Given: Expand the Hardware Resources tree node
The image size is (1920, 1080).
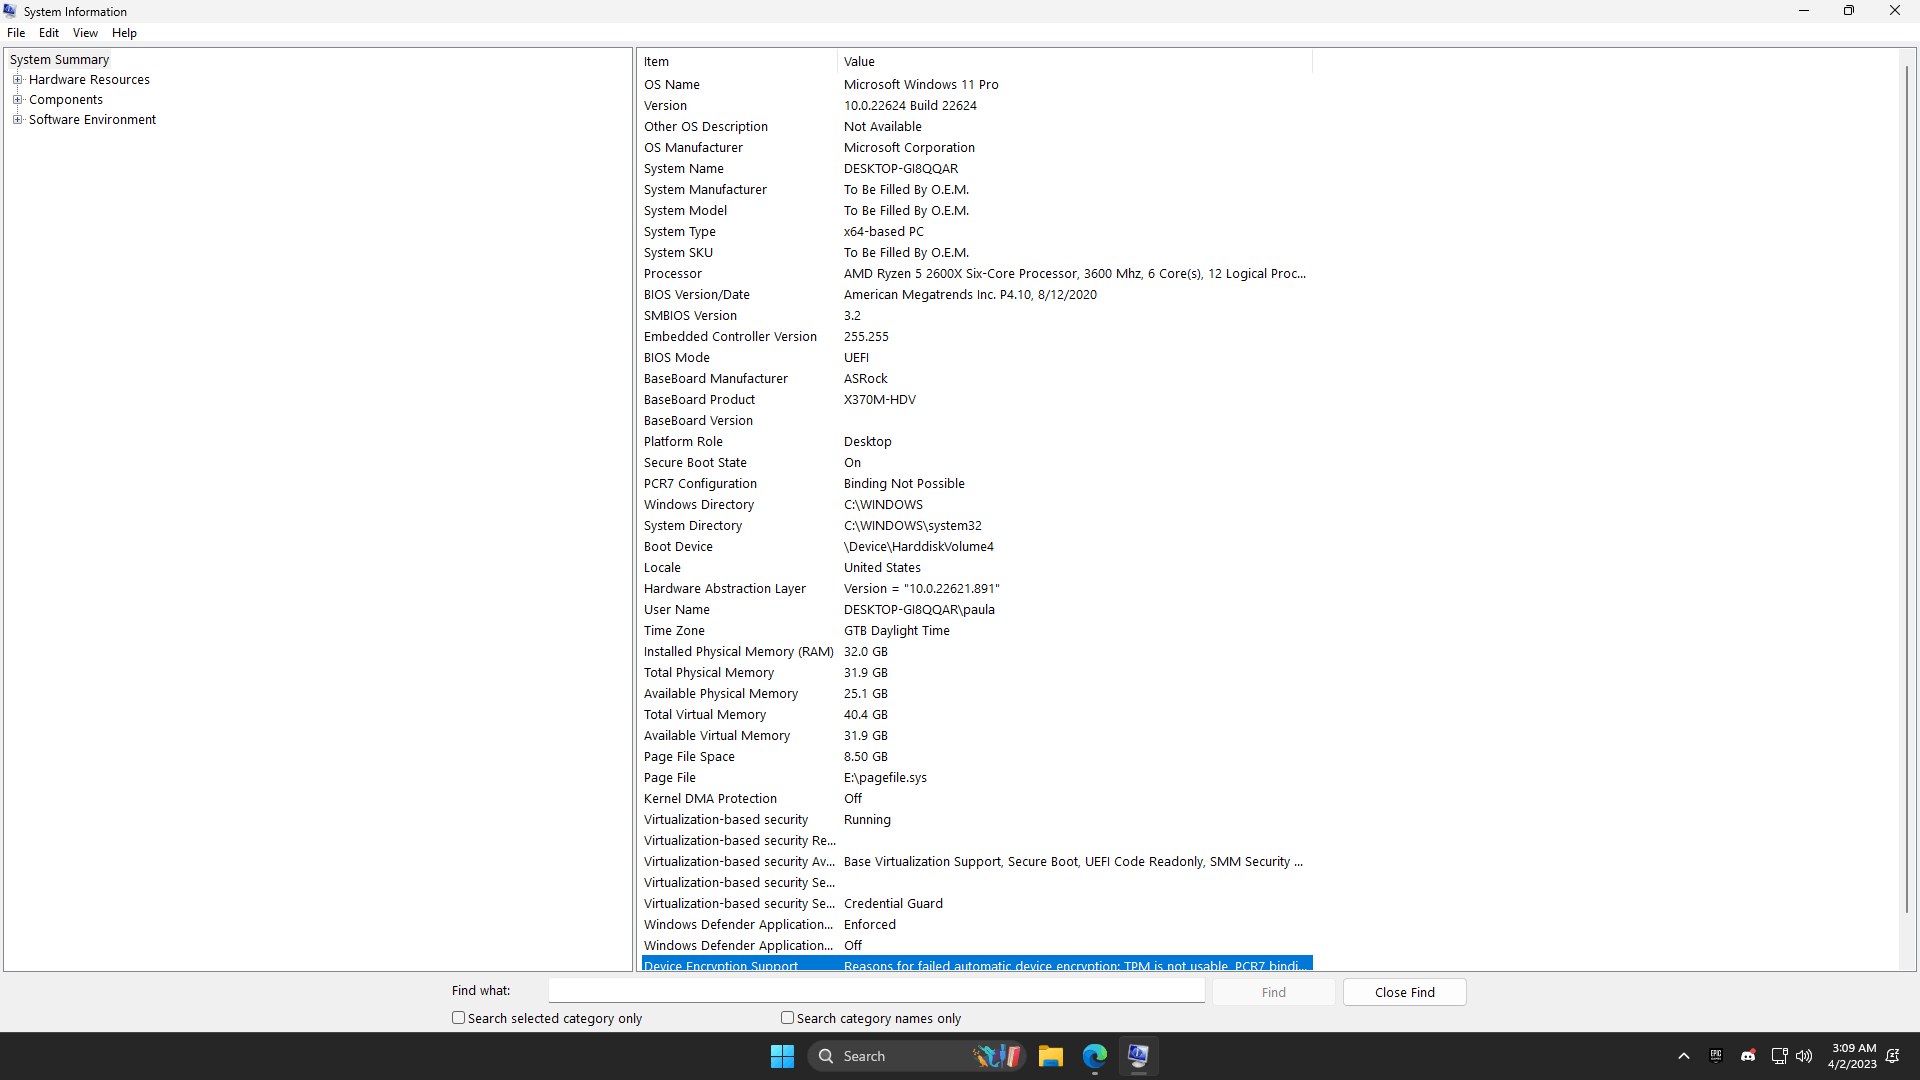Looking at the screenshot, I should [17, 80].
